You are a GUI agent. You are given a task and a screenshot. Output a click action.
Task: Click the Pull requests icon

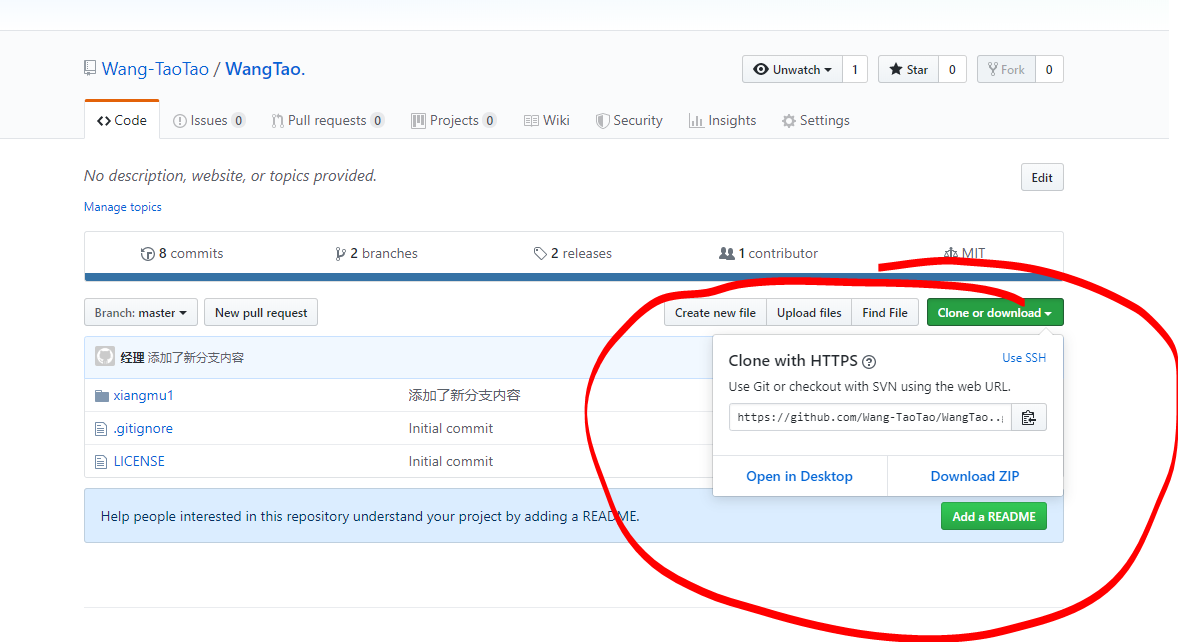(277, 121)
